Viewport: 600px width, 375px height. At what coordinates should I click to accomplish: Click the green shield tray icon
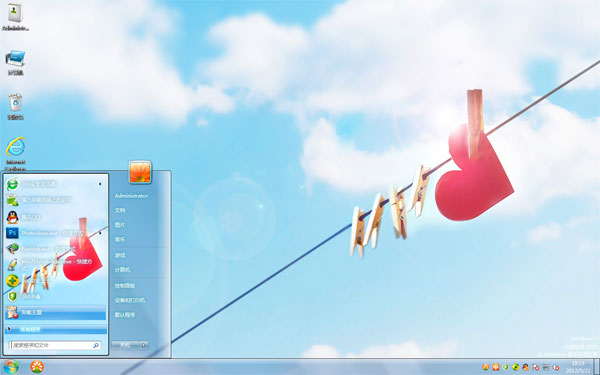[505, 367]
